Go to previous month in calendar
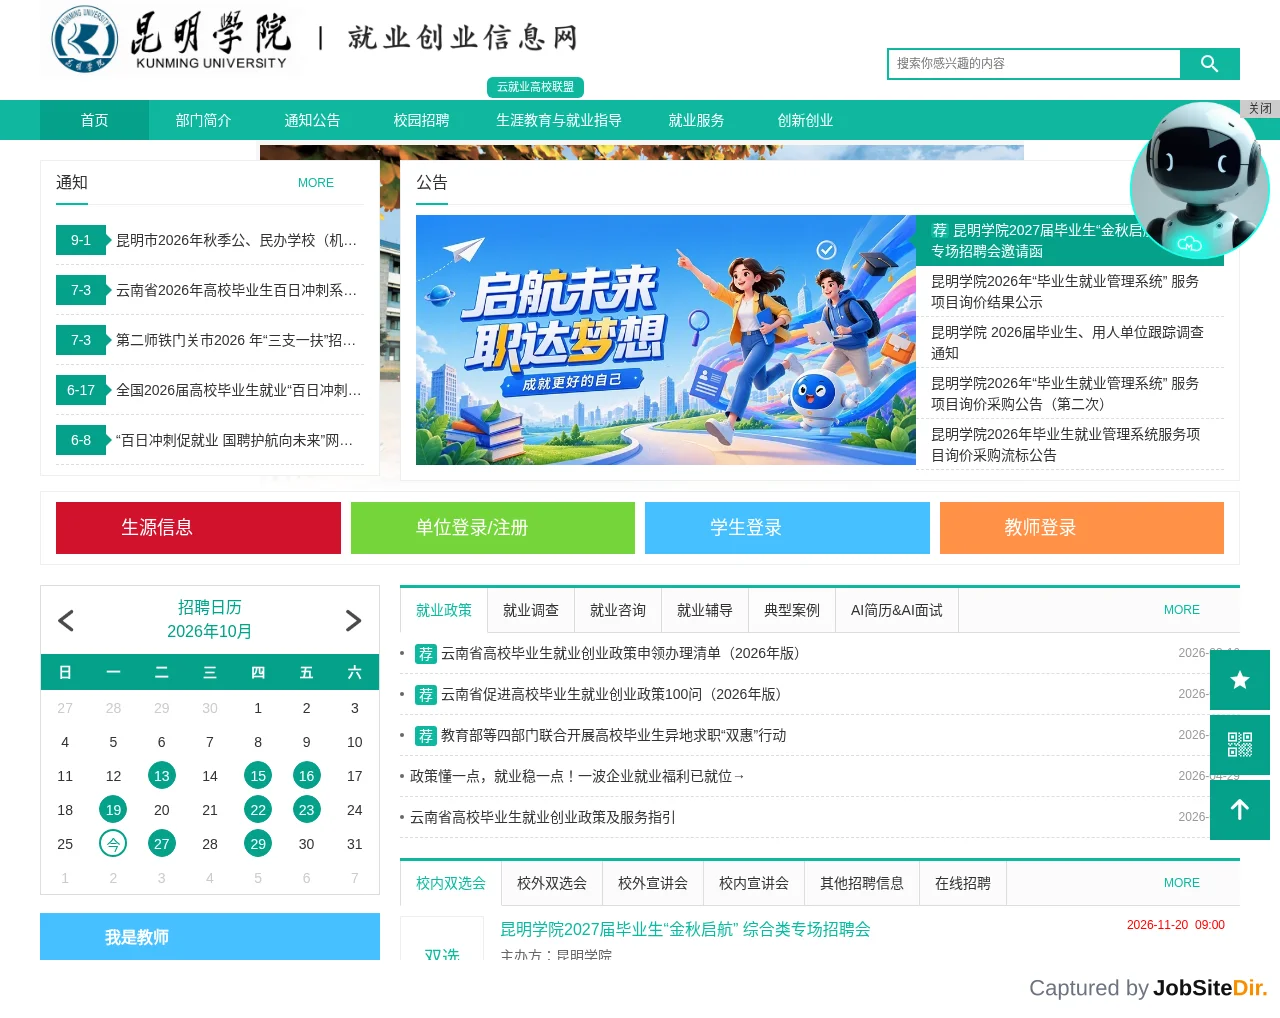Screen dimensions: 1280x1018 [x=66, y=621]
